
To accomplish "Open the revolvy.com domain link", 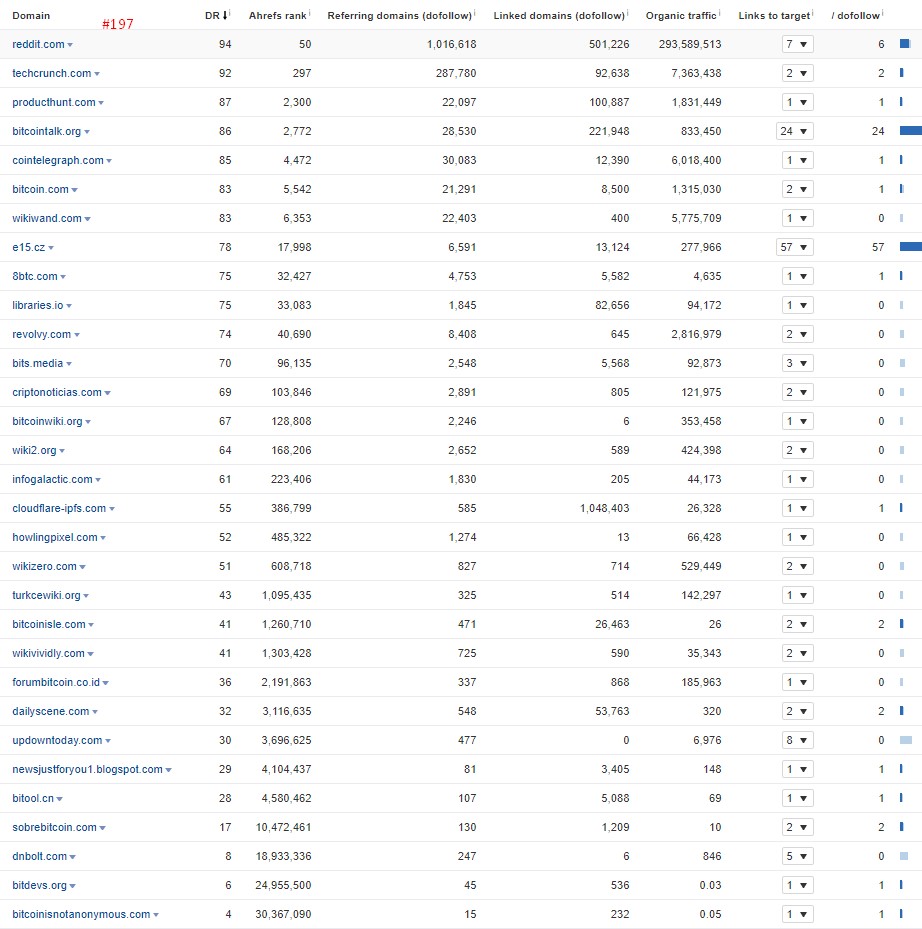I will [x=41, y=335].
